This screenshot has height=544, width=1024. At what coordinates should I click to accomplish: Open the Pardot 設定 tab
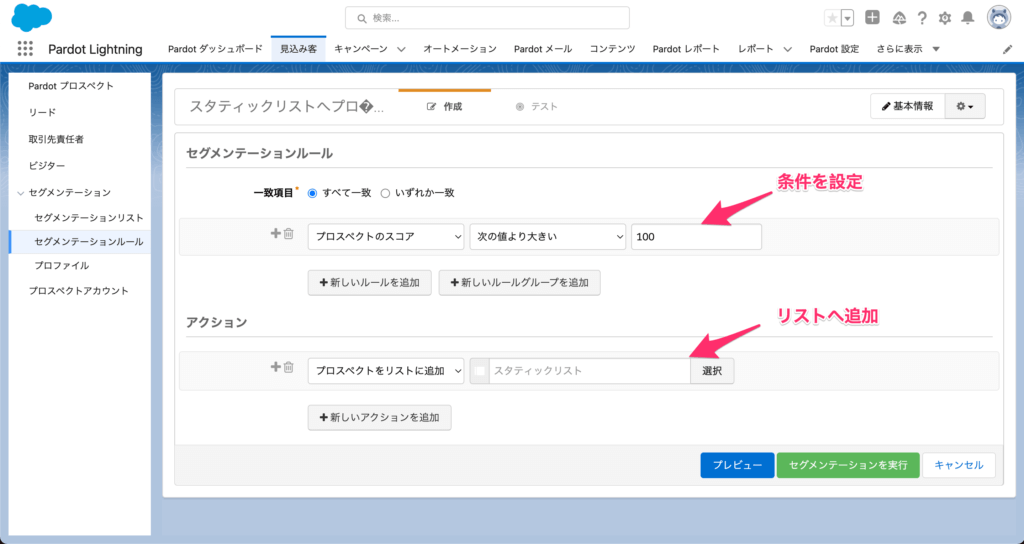pyautogui.click(x=834, y=49)
